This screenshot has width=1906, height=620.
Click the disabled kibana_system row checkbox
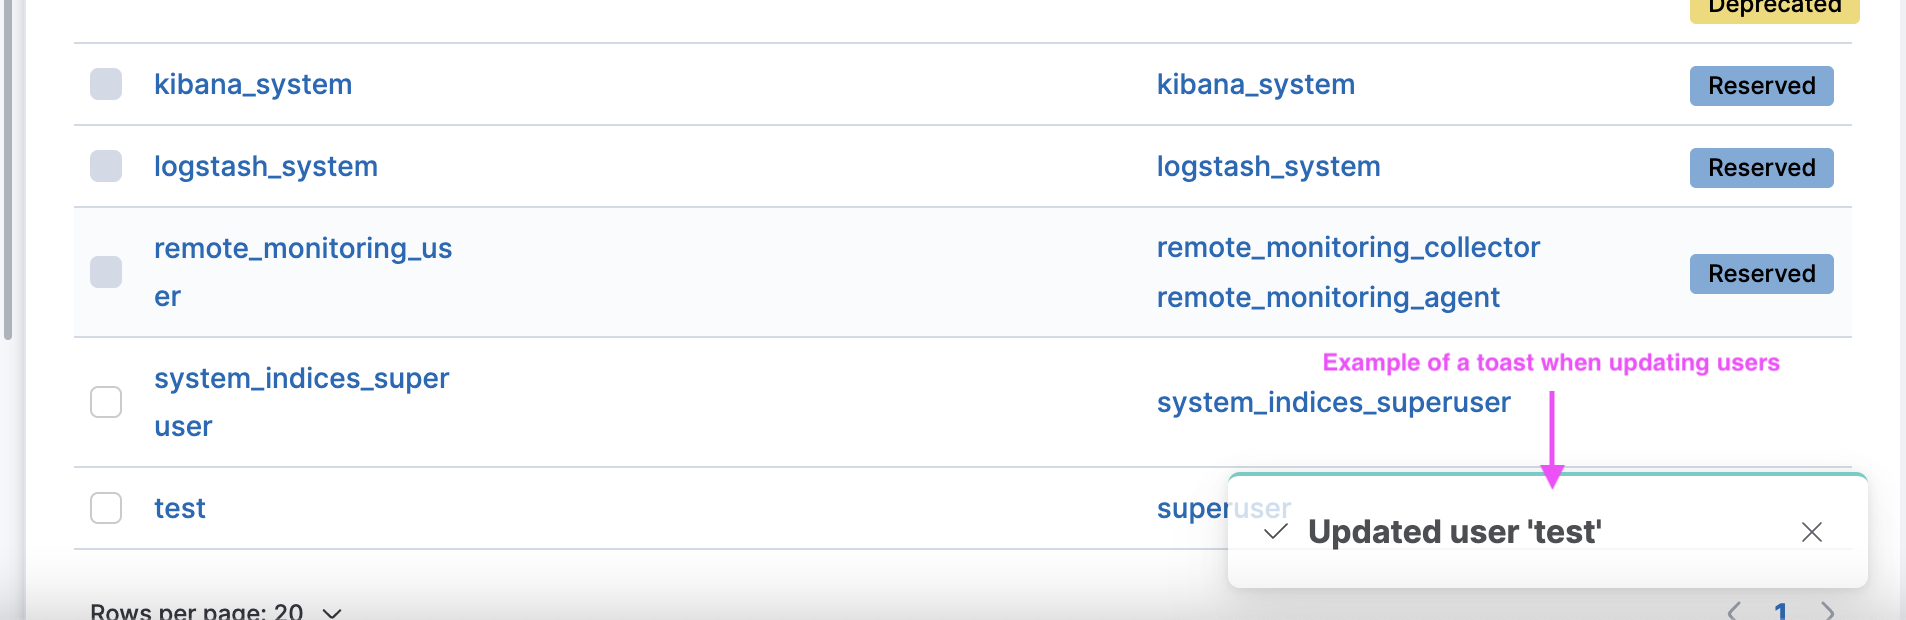[x=106, y=84]
